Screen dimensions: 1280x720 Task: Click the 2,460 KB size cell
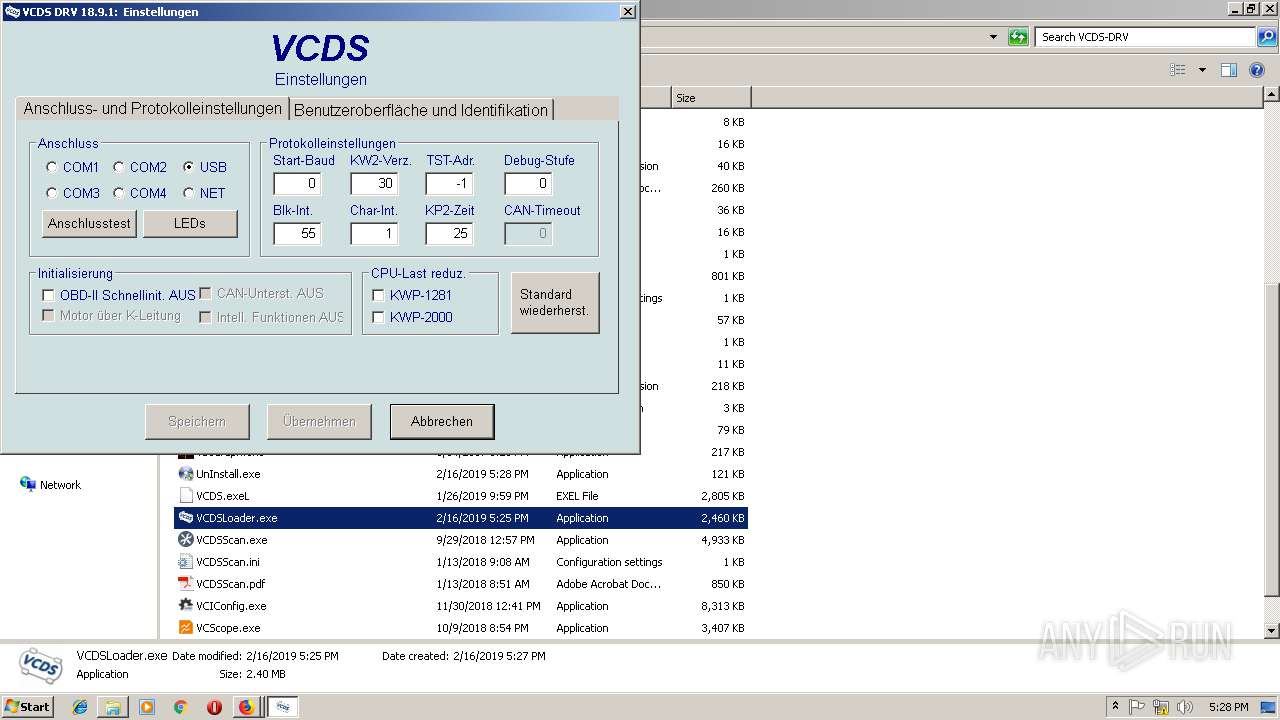pos(723,518)
